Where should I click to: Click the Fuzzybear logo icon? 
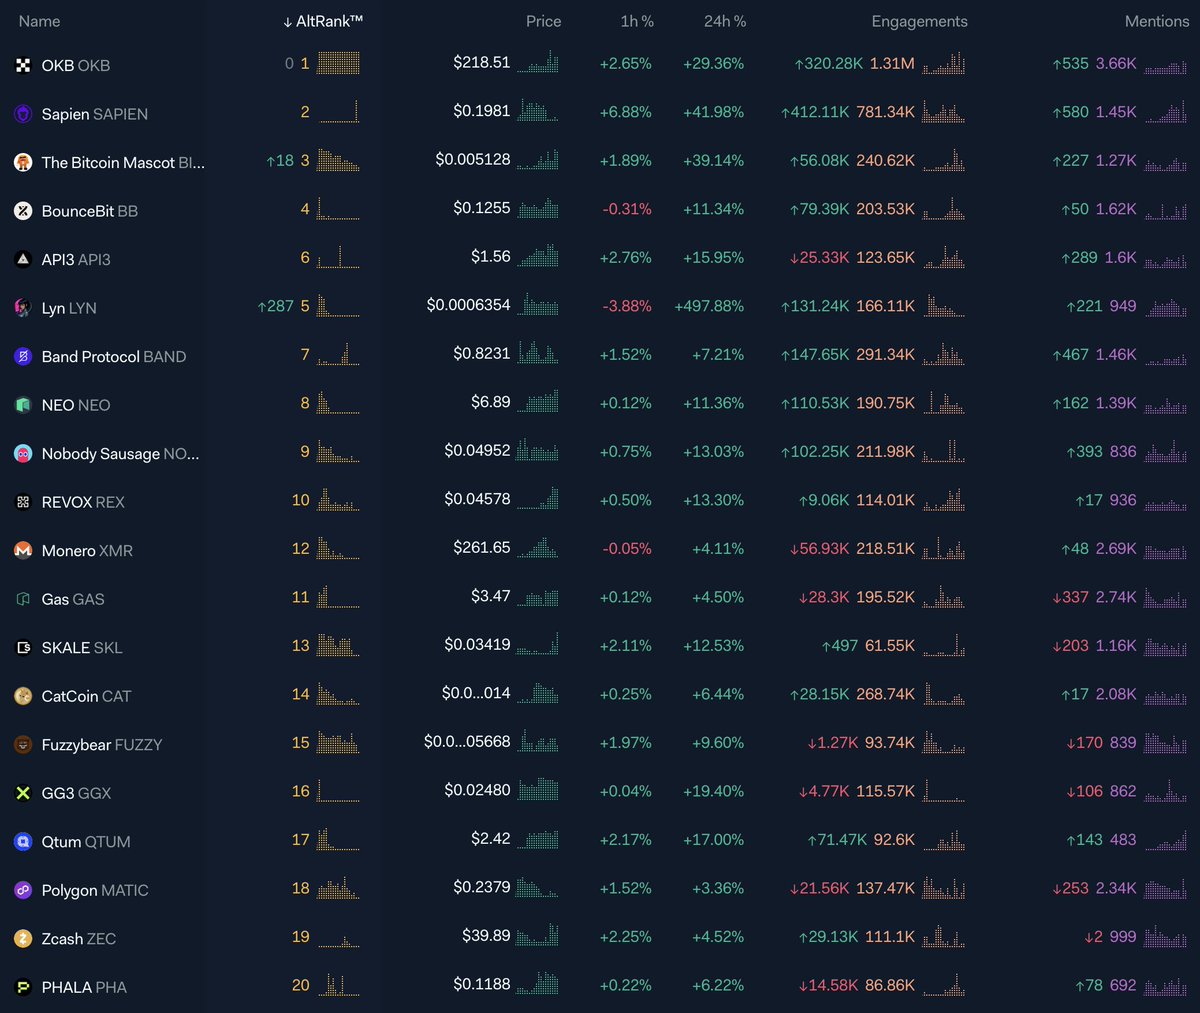click(x=23, y=744)
